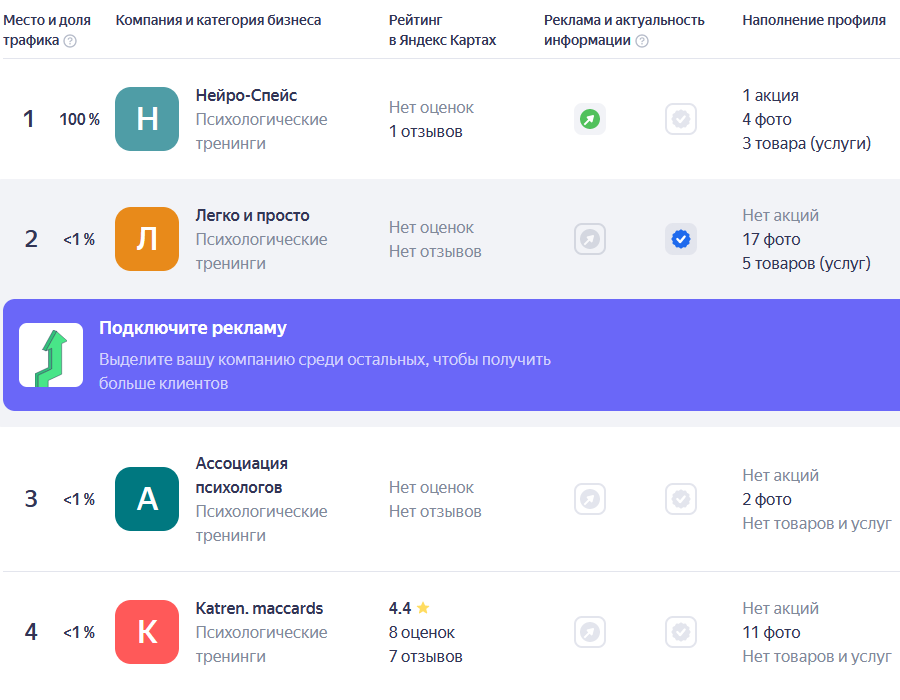This screenshot has width=900, height=700.
Task: Click the dark teal 'А' avatar of Ассоциация психологов
Action: pos(147,499)
